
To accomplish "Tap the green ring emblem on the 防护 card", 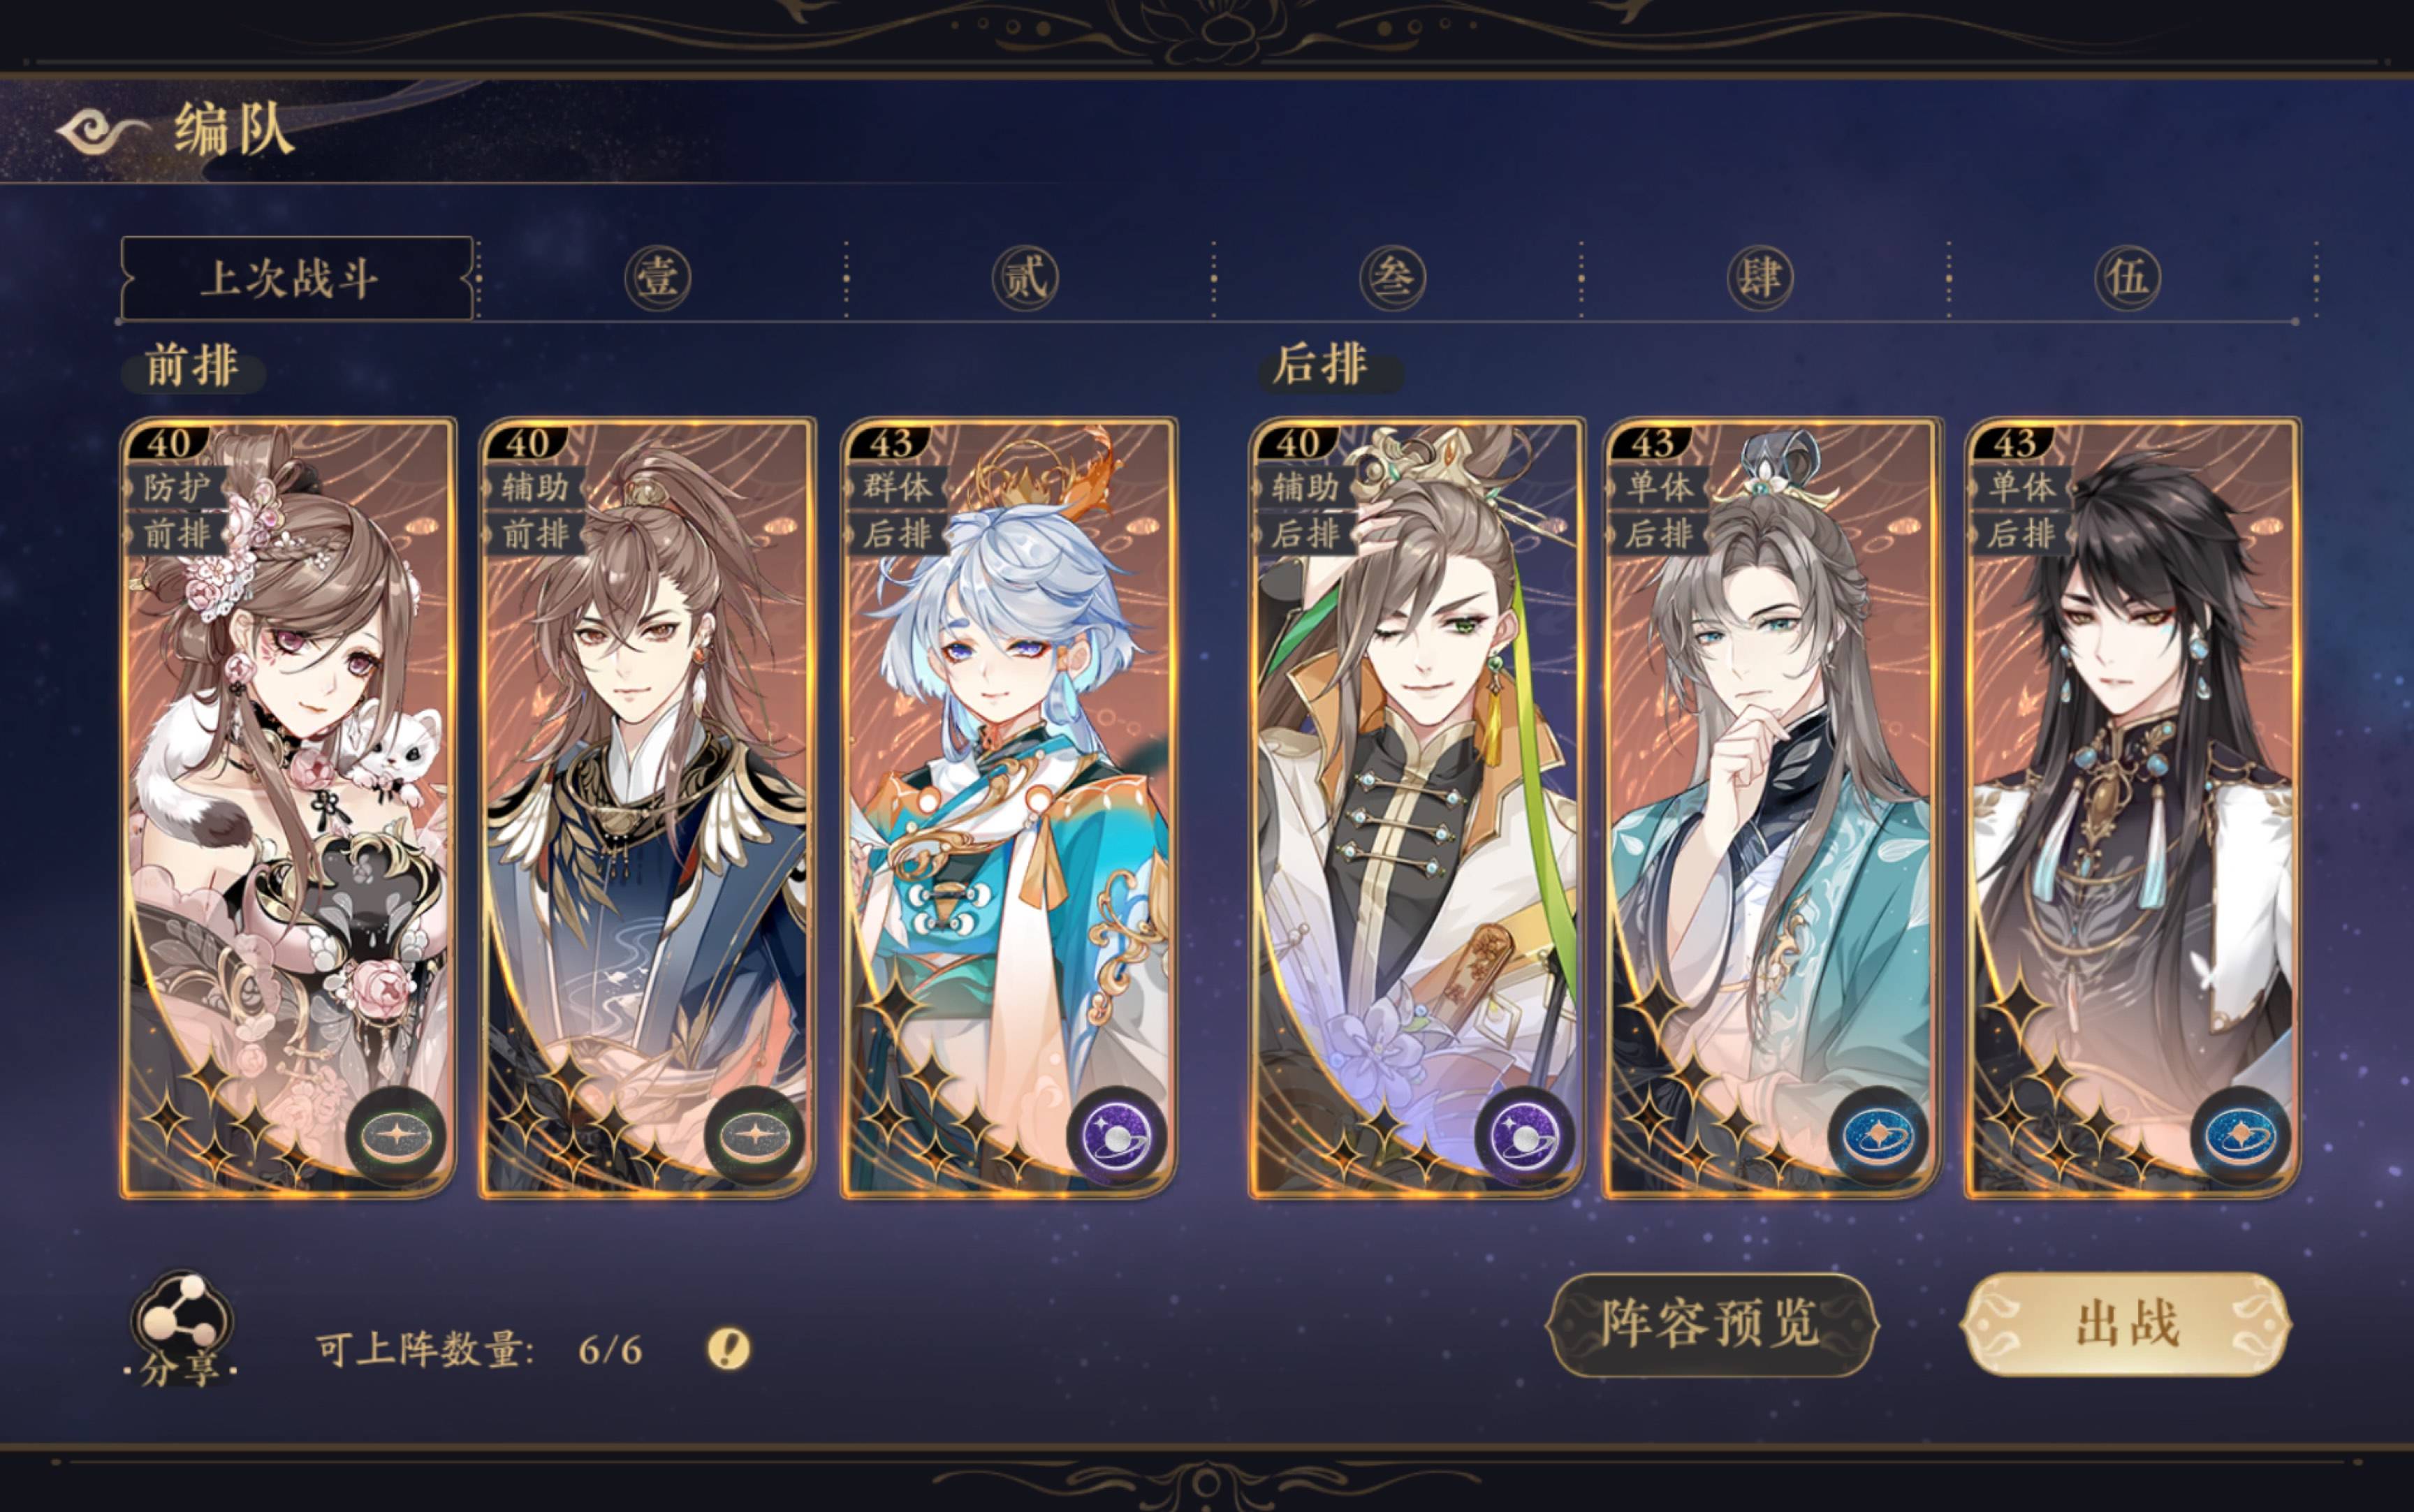I will tap(396, 1136).
